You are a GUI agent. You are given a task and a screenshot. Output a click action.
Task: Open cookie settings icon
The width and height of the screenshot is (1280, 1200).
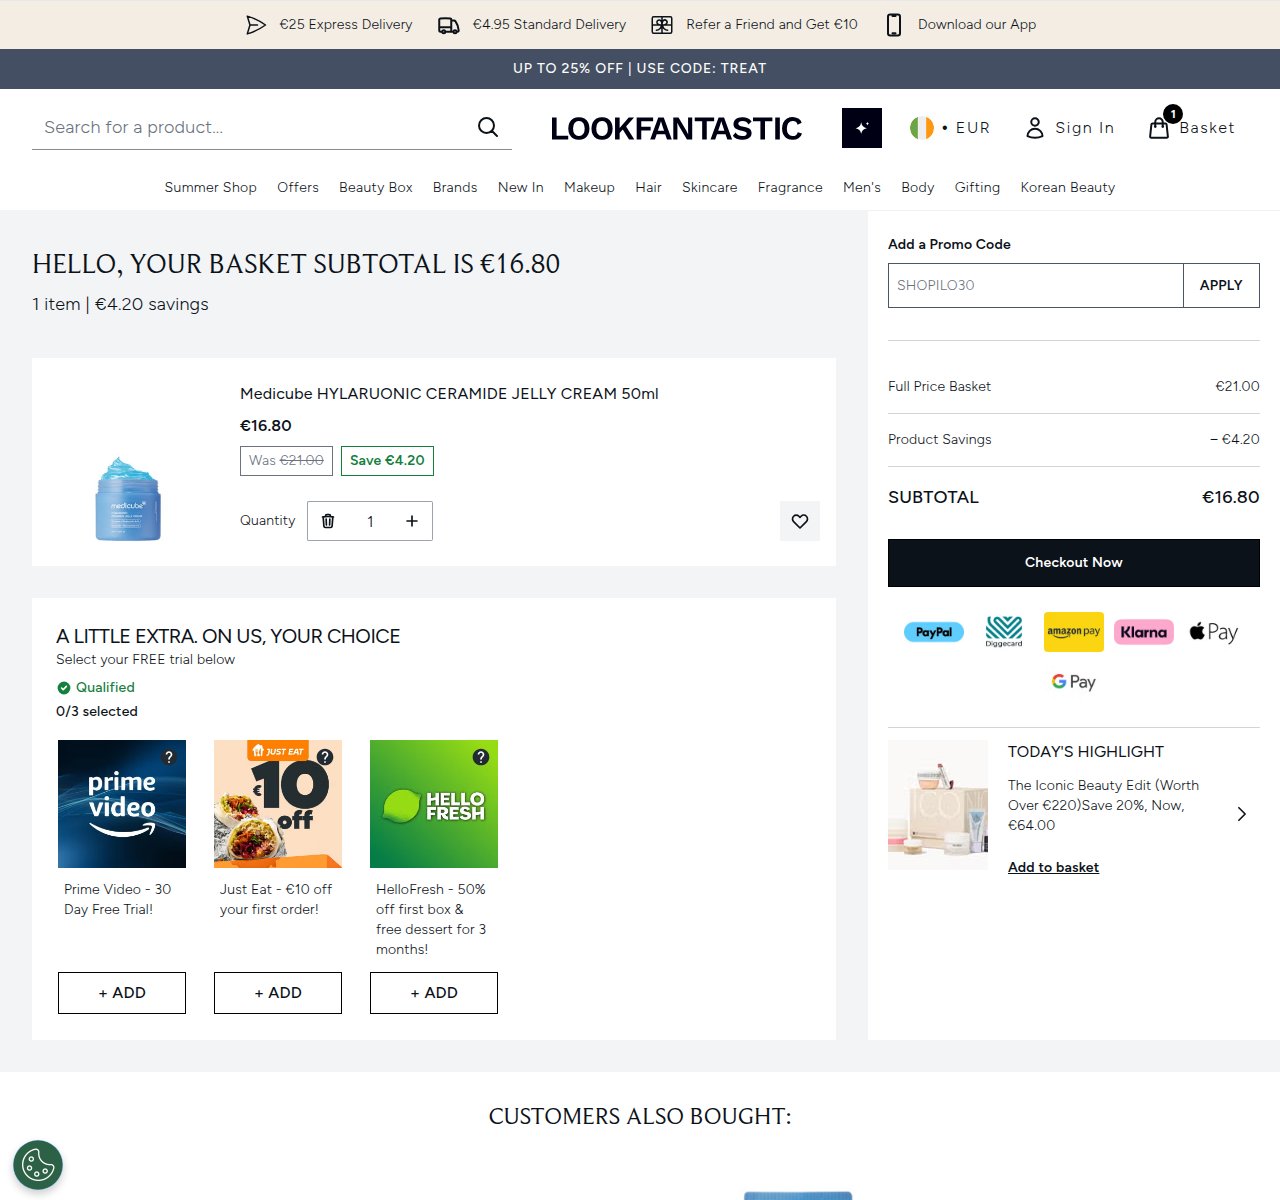tap(38, 1165)
